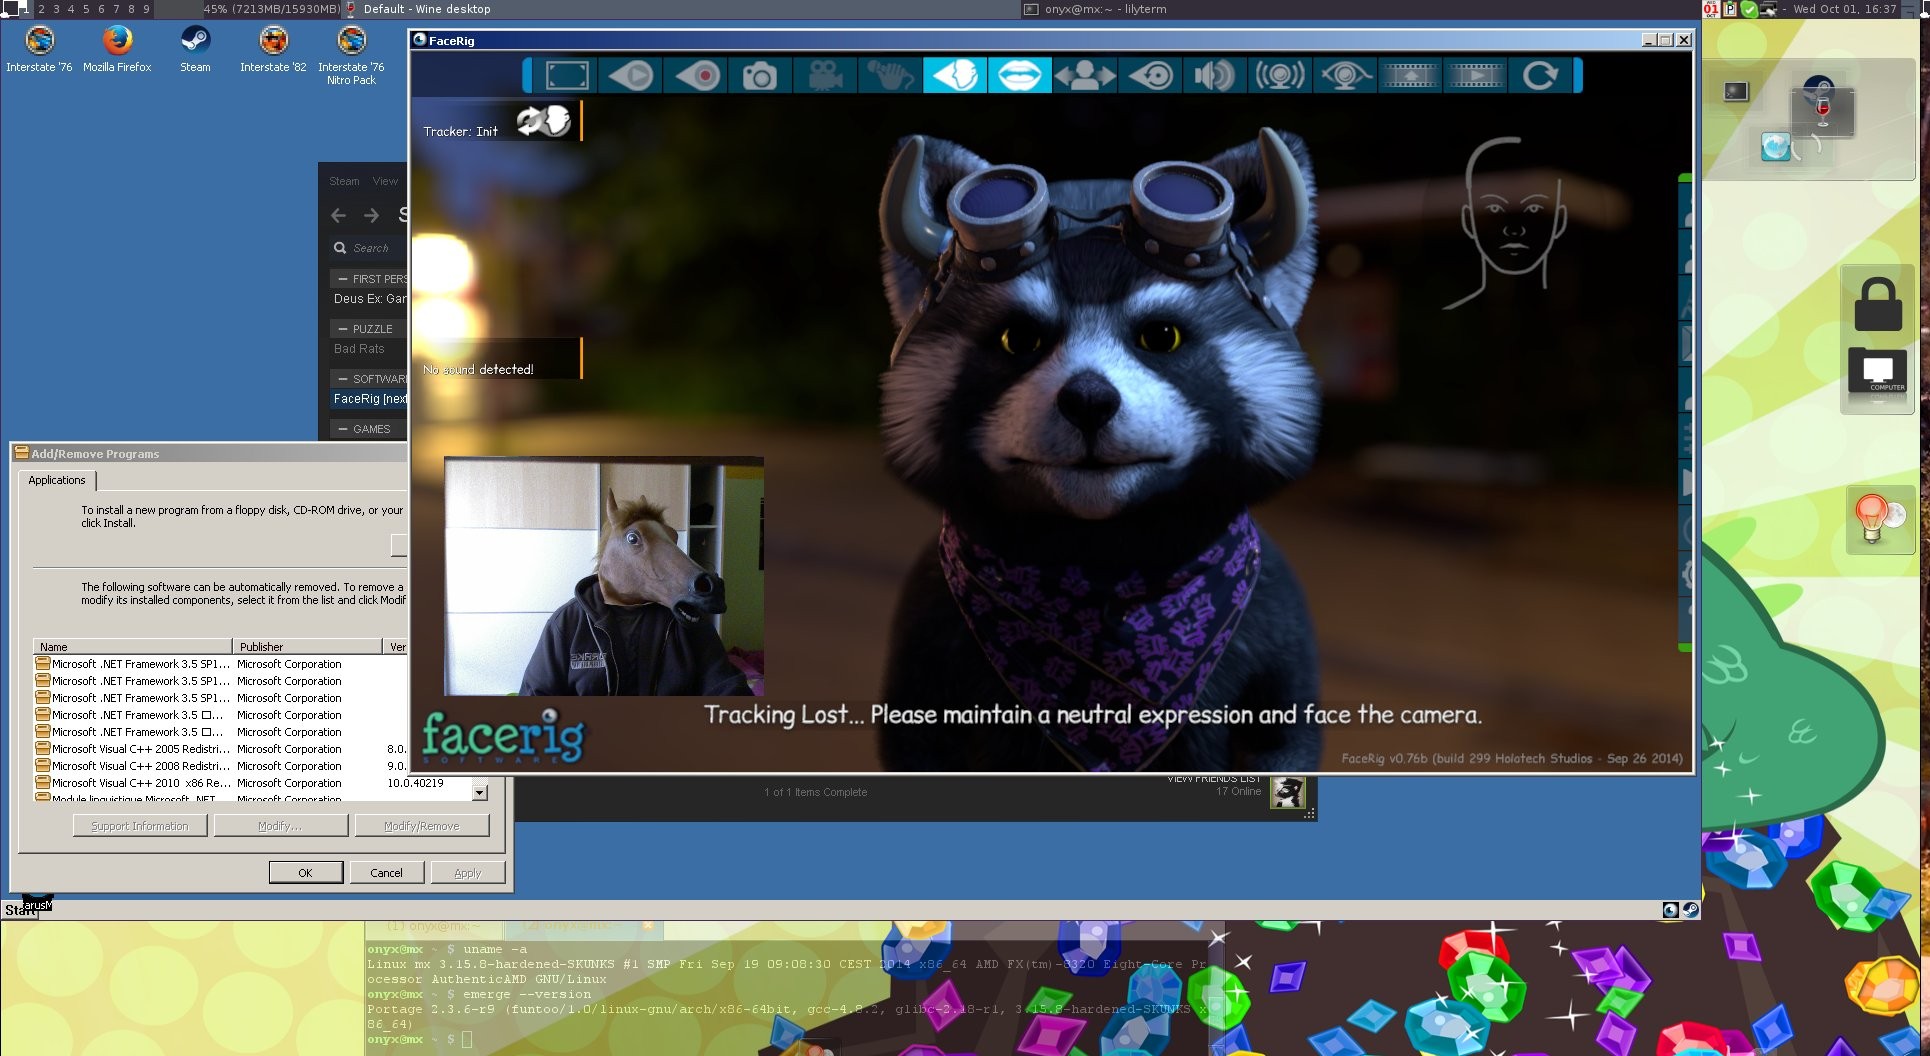Open the Steam menu in Steam window
This screenshot has height=1056, width=1930.
(x=344, y=181)
